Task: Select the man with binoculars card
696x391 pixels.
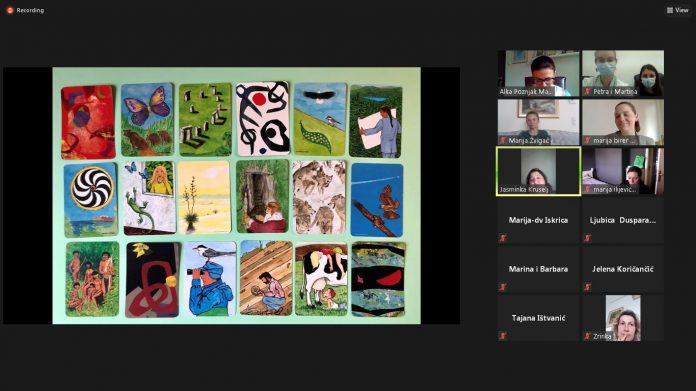Action: click(x=210, y=279)
